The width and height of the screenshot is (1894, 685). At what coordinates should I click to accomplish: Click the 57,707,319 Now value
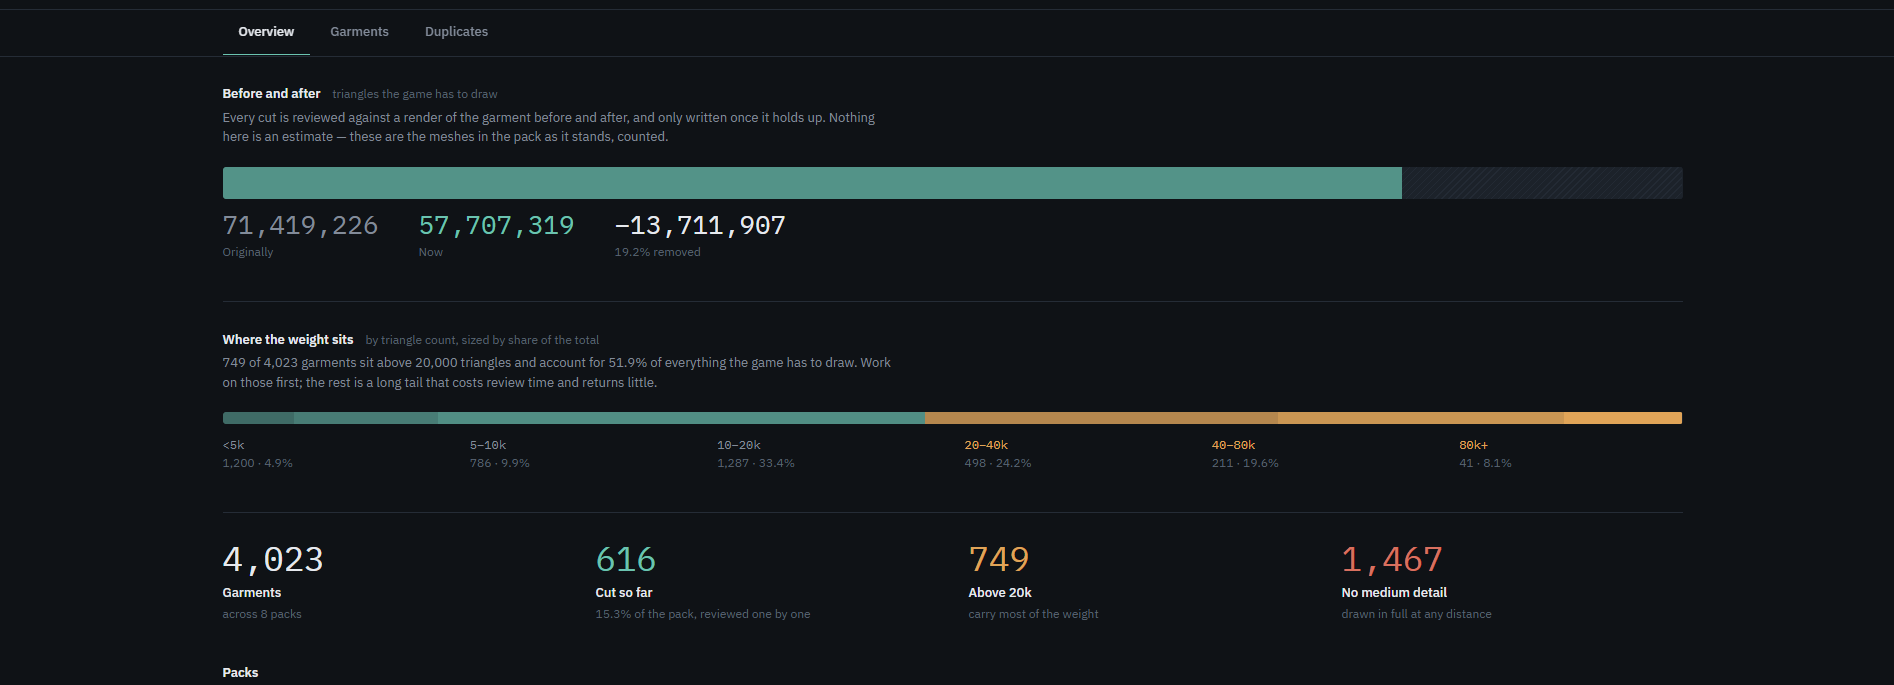tap(496, 226)
